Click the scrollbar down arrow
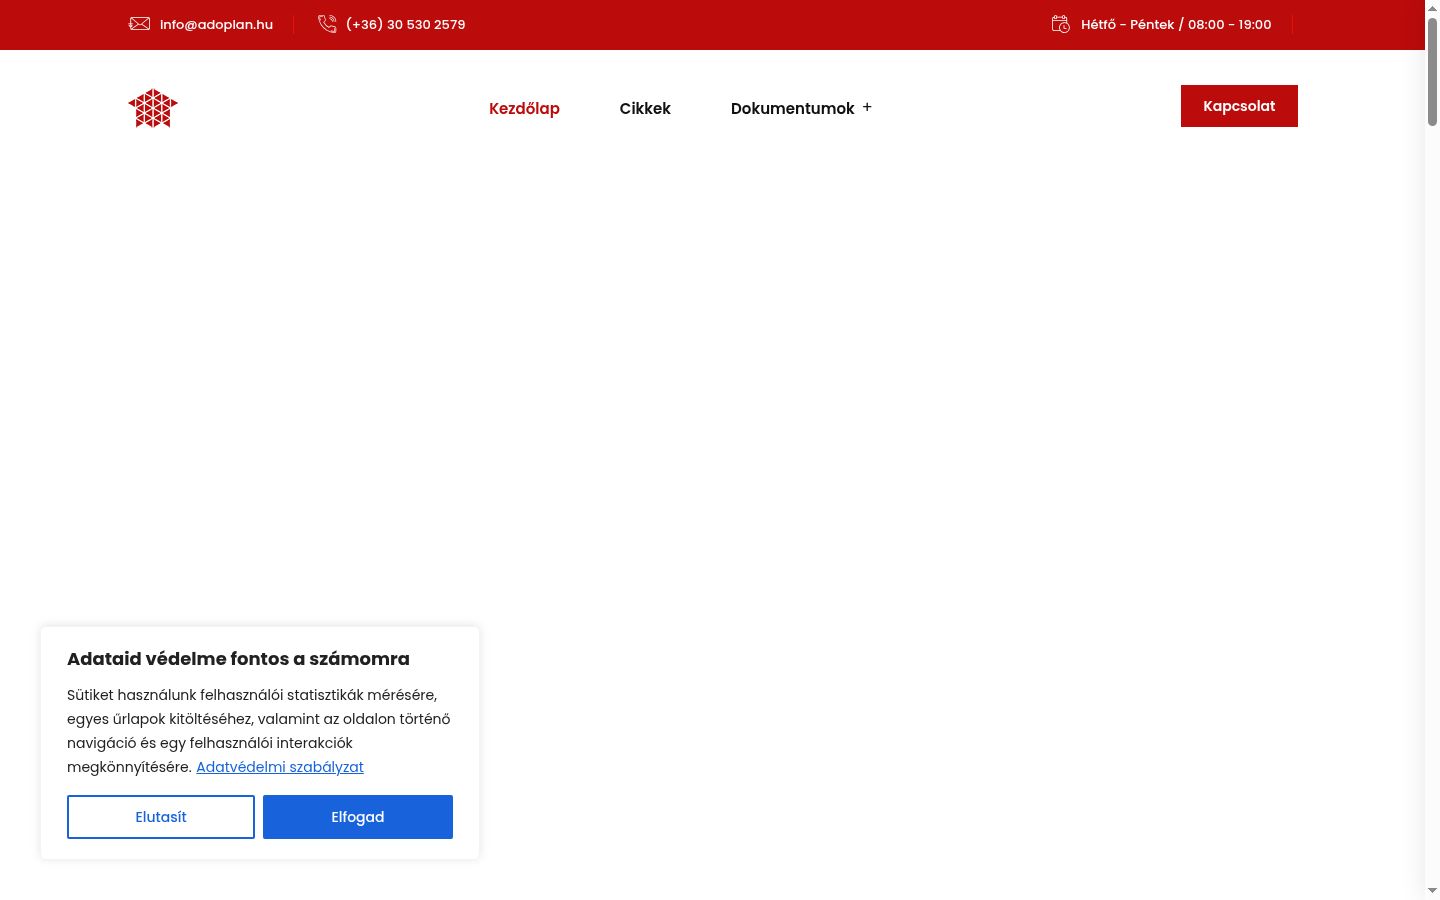Viewport: 1440px width, 900px height. pyautogui.click(x=1432, y=890)
